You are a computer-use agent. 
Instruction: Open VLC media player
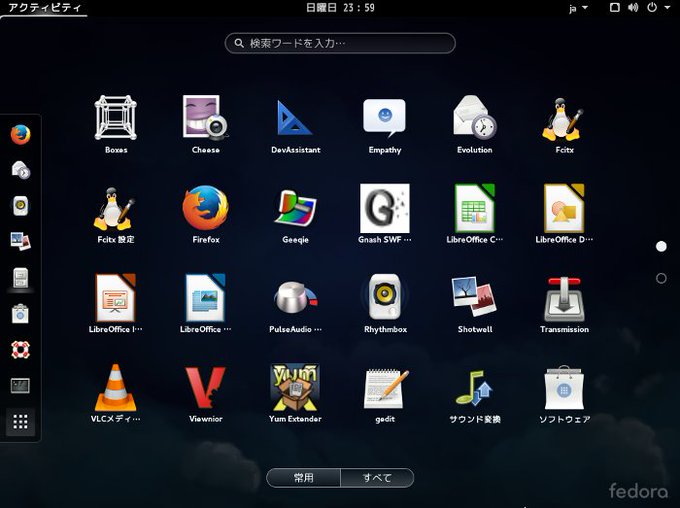(x=116, y=394)
